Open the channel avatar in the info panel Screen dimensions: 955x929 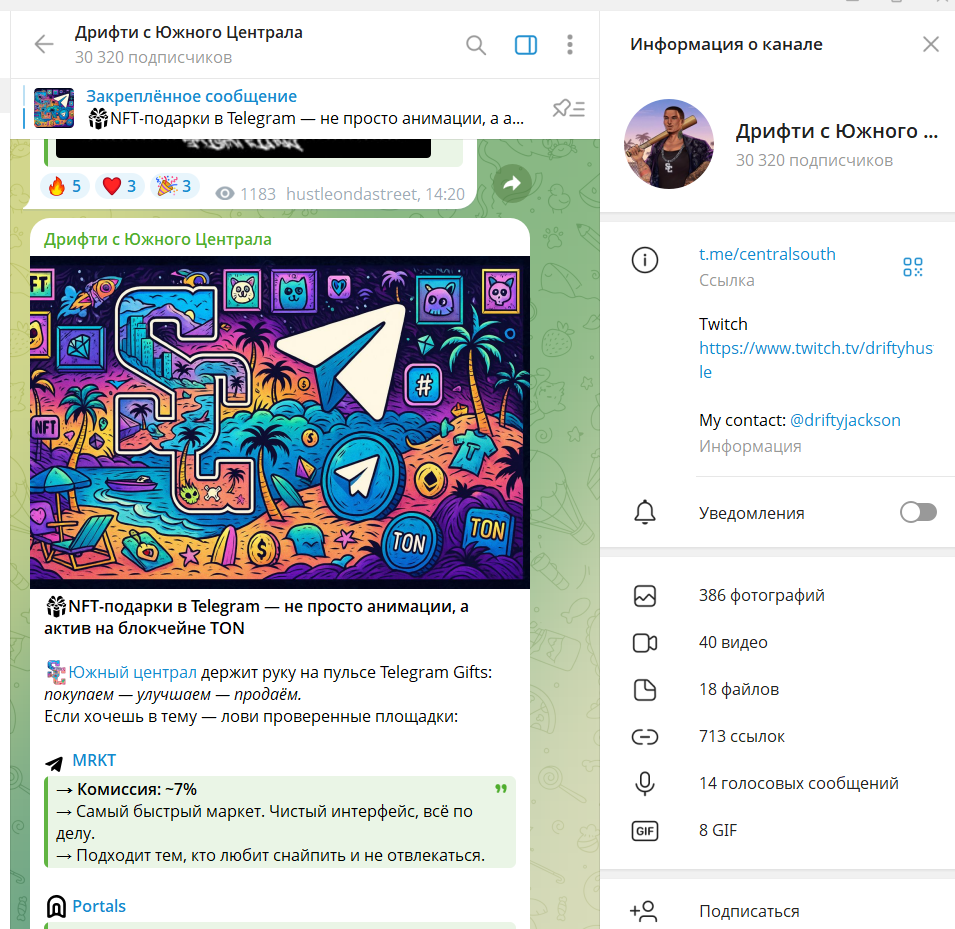669,144
